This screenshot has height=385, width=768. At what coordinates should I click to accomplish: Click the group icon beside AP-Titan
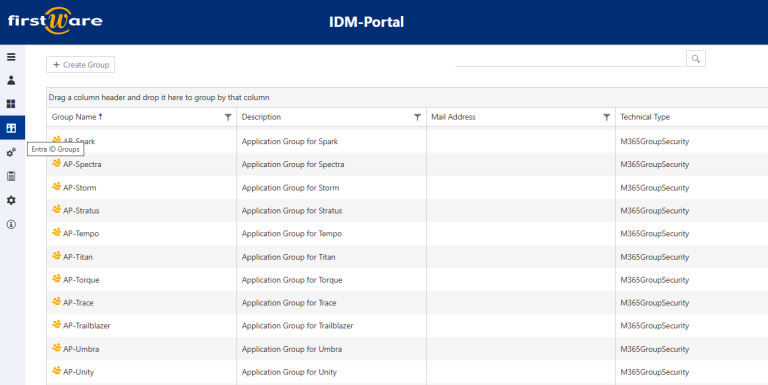[57, 256]
